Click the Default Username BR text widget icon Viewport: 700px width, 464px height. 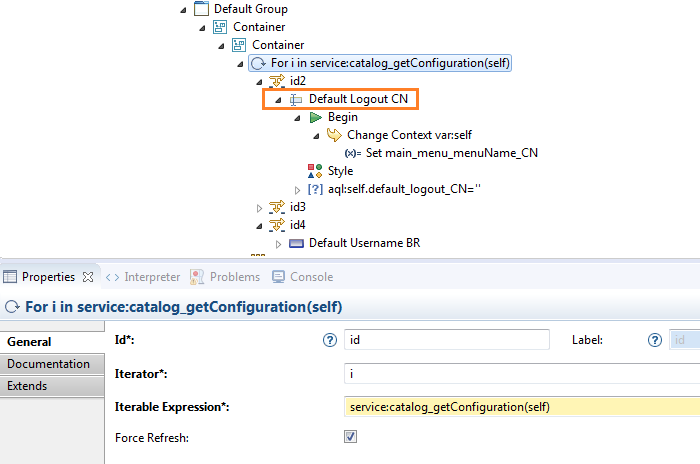[x=296, y=243]
